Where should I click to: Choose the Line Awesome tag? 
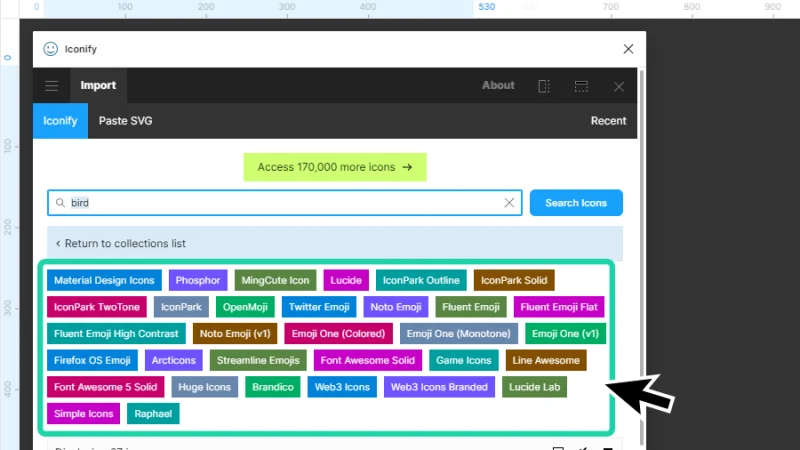point(546,360)
